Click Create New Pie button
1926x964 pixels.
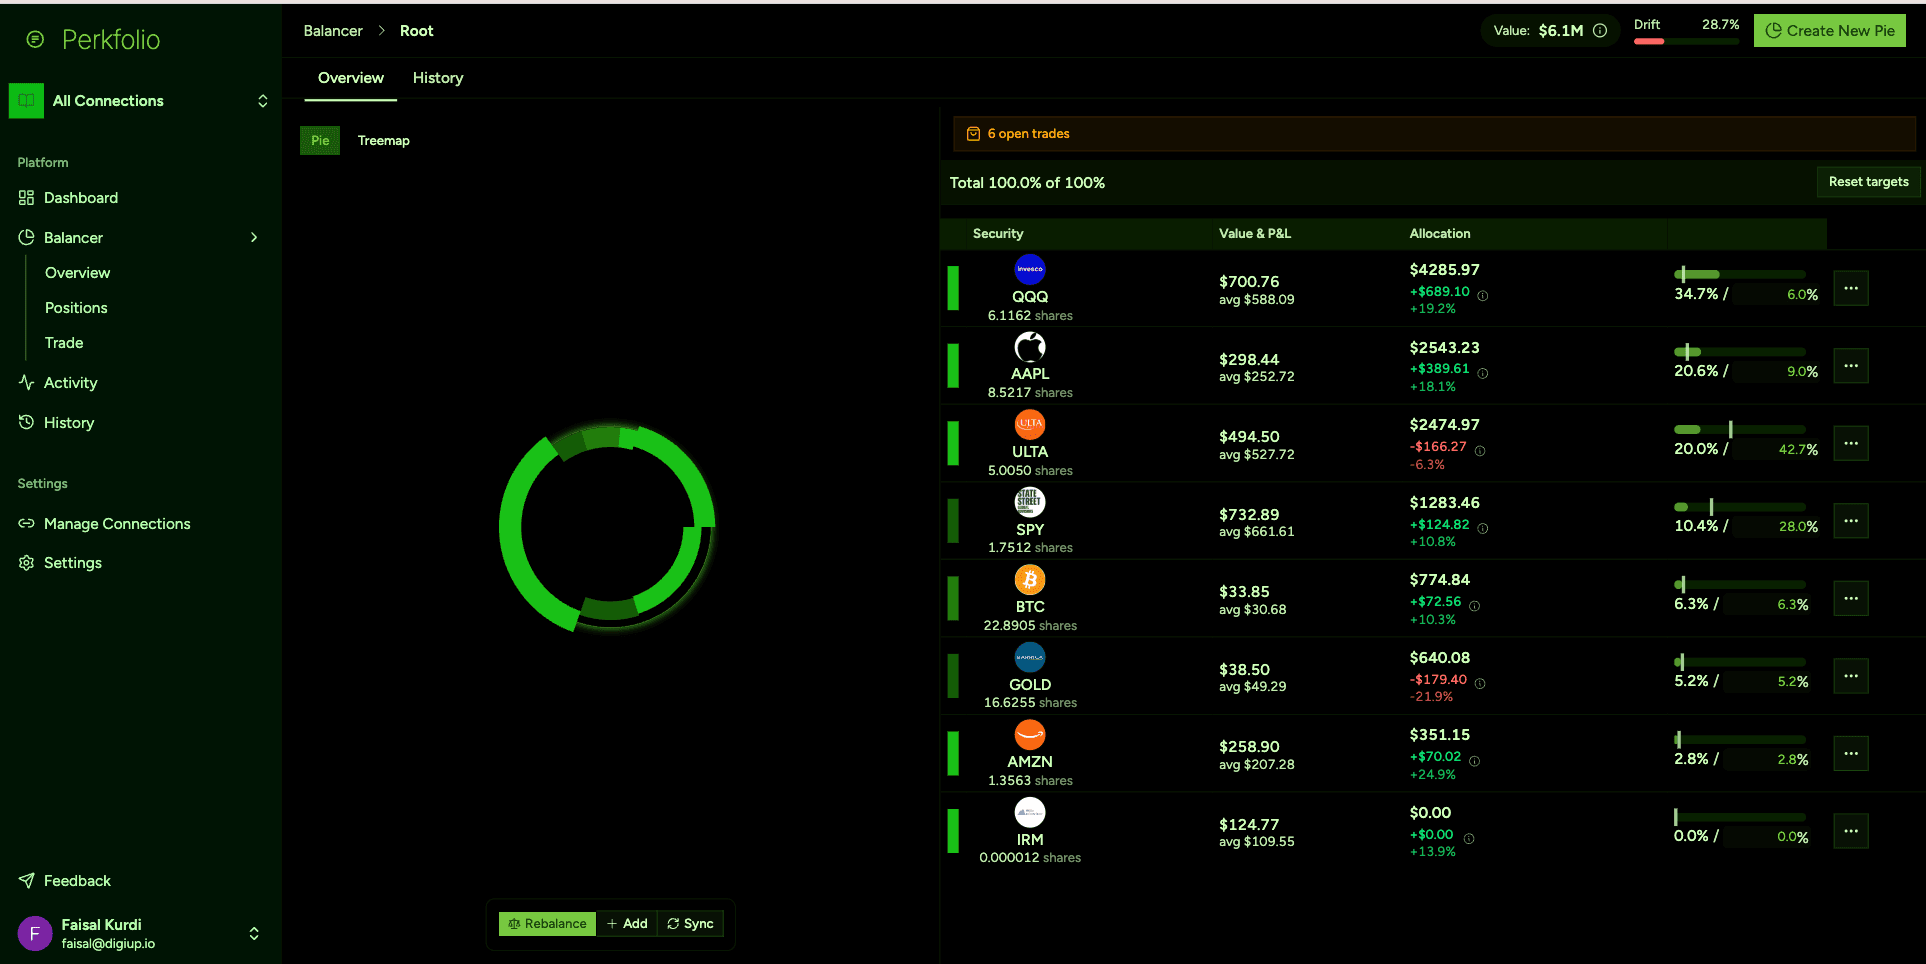(x=1830, y=31)
